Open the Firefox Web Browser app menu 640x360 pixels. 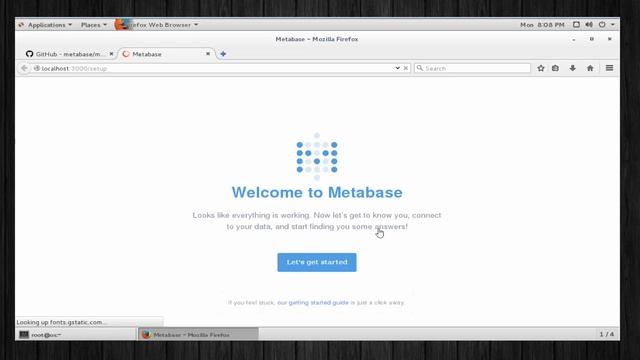click(157, 25)
